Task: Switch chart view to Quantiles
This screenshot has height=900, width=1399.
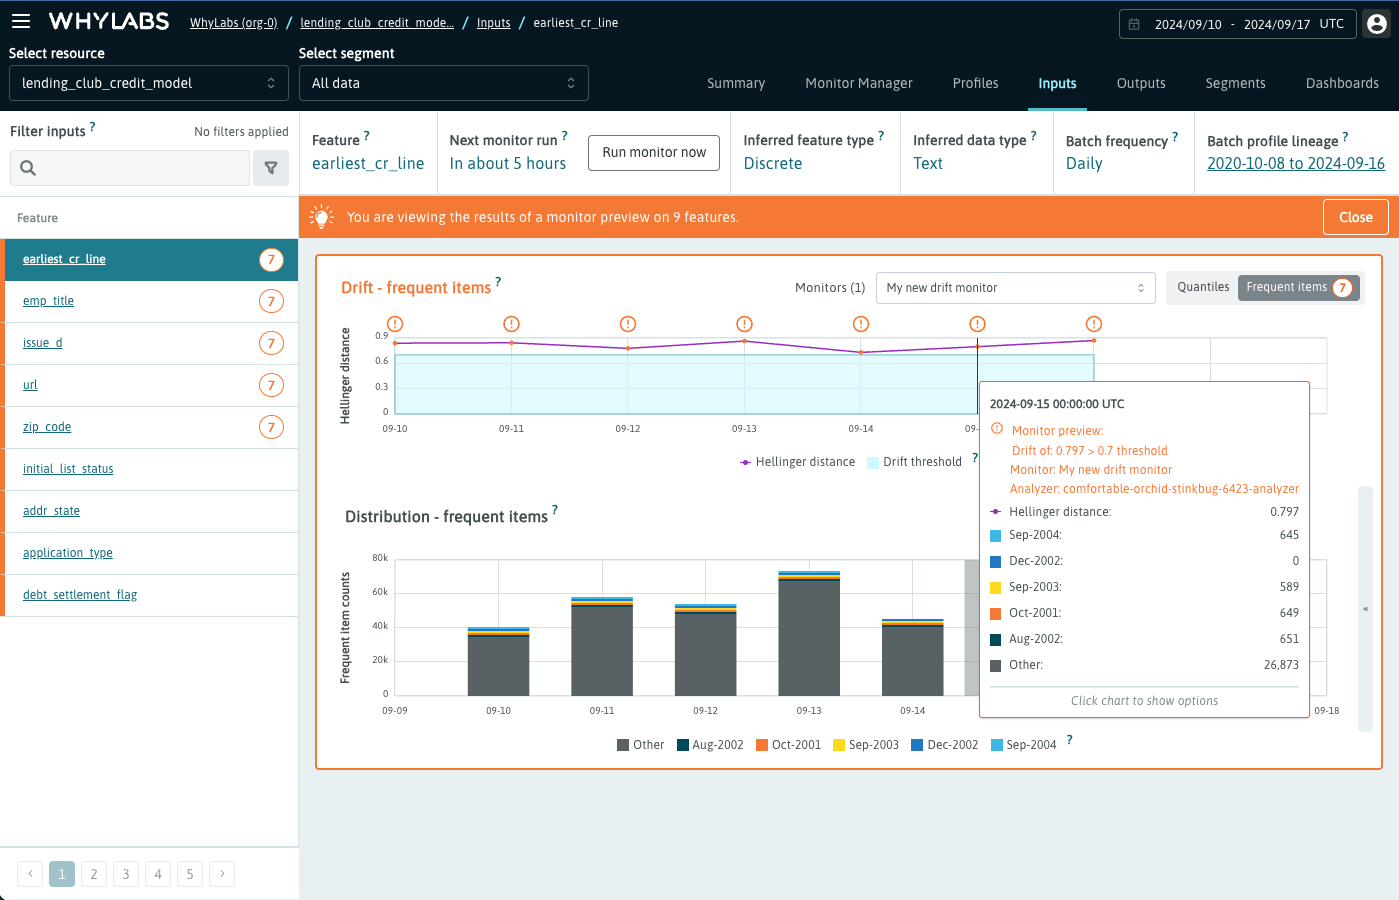Action: [x=1203, y=287]
